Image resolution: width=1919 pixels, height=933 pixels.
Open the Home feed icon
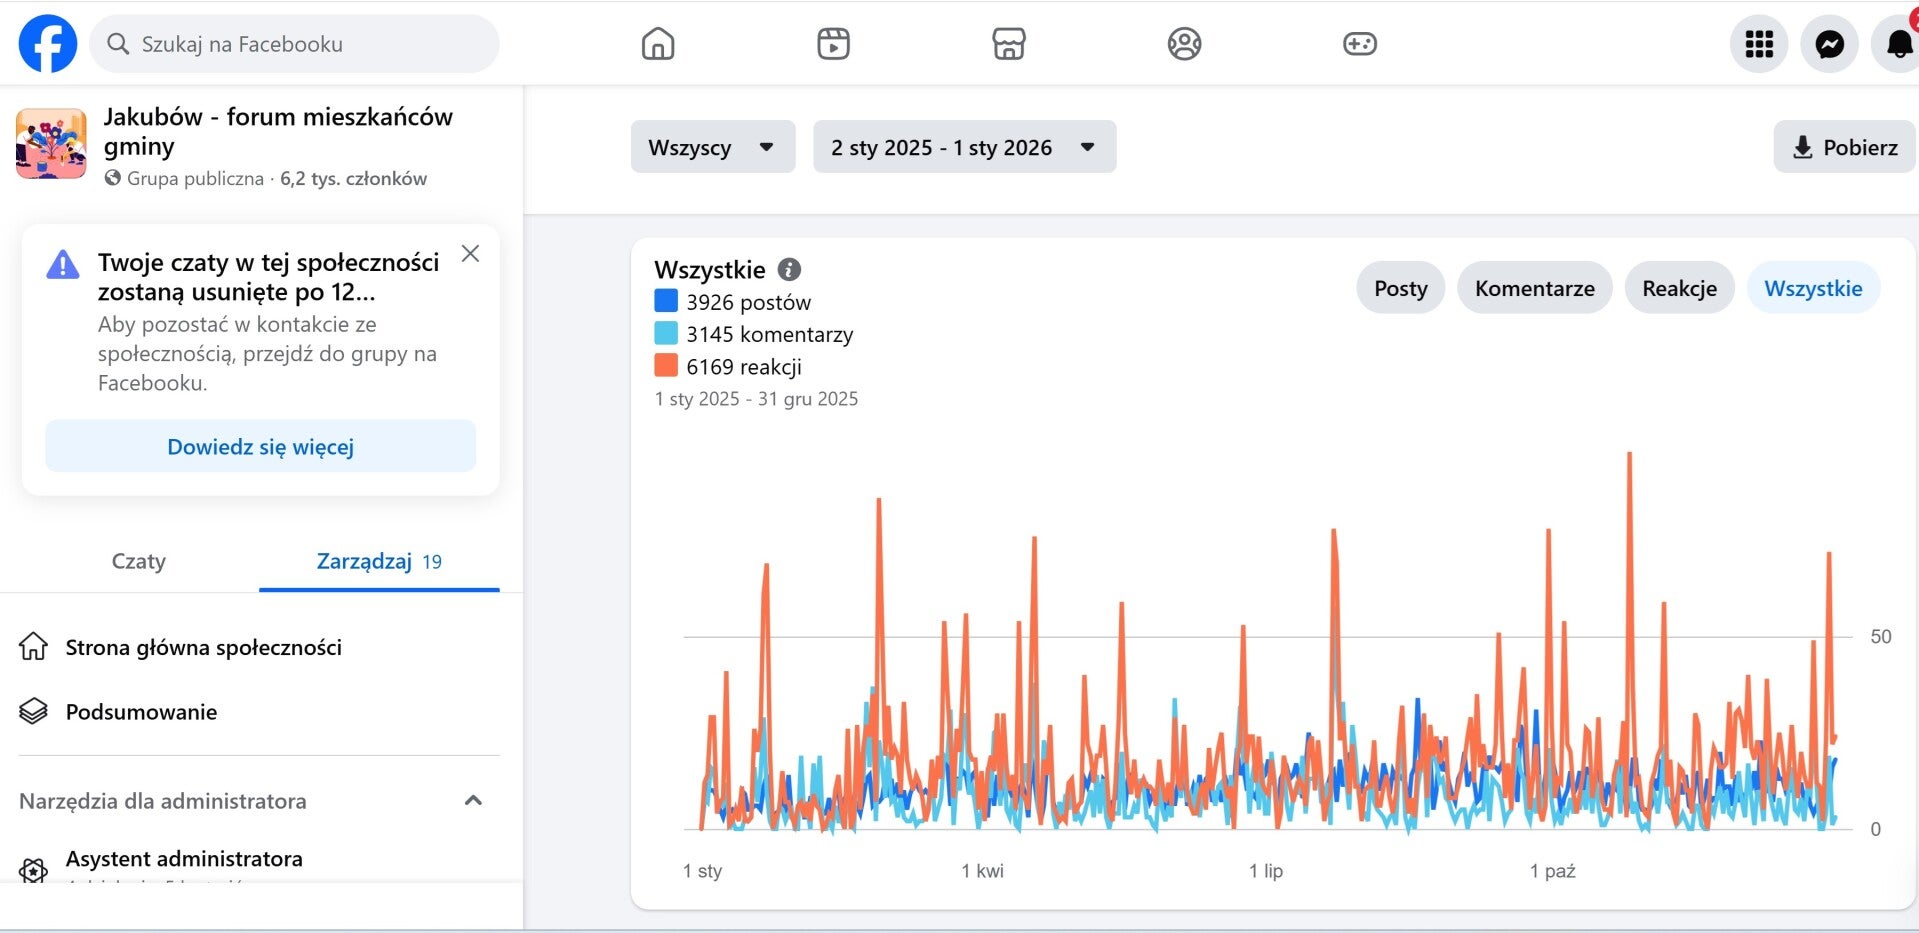point(657,44)
